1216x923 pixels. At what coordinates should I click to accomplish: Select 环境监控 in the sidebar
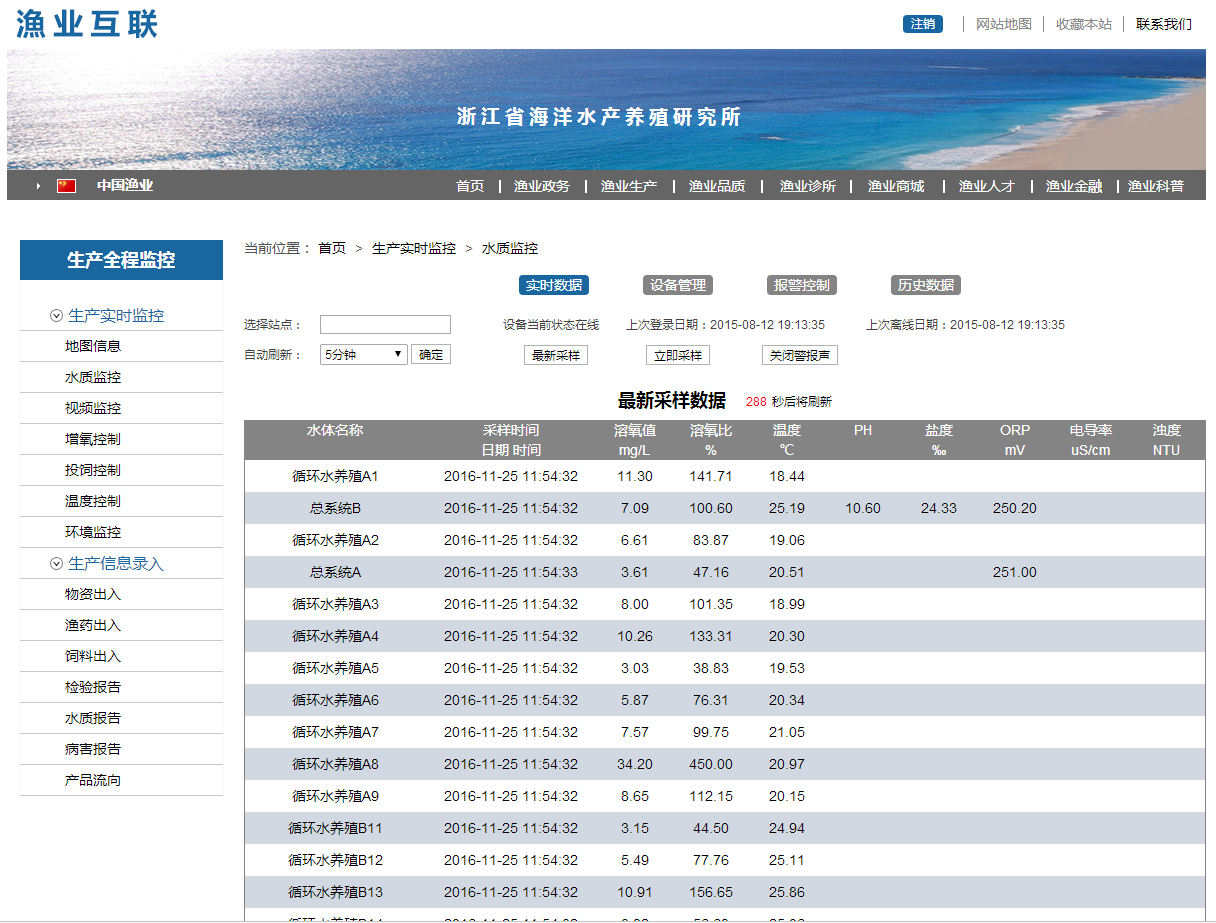pyautogui.click(x=93, y=533)
